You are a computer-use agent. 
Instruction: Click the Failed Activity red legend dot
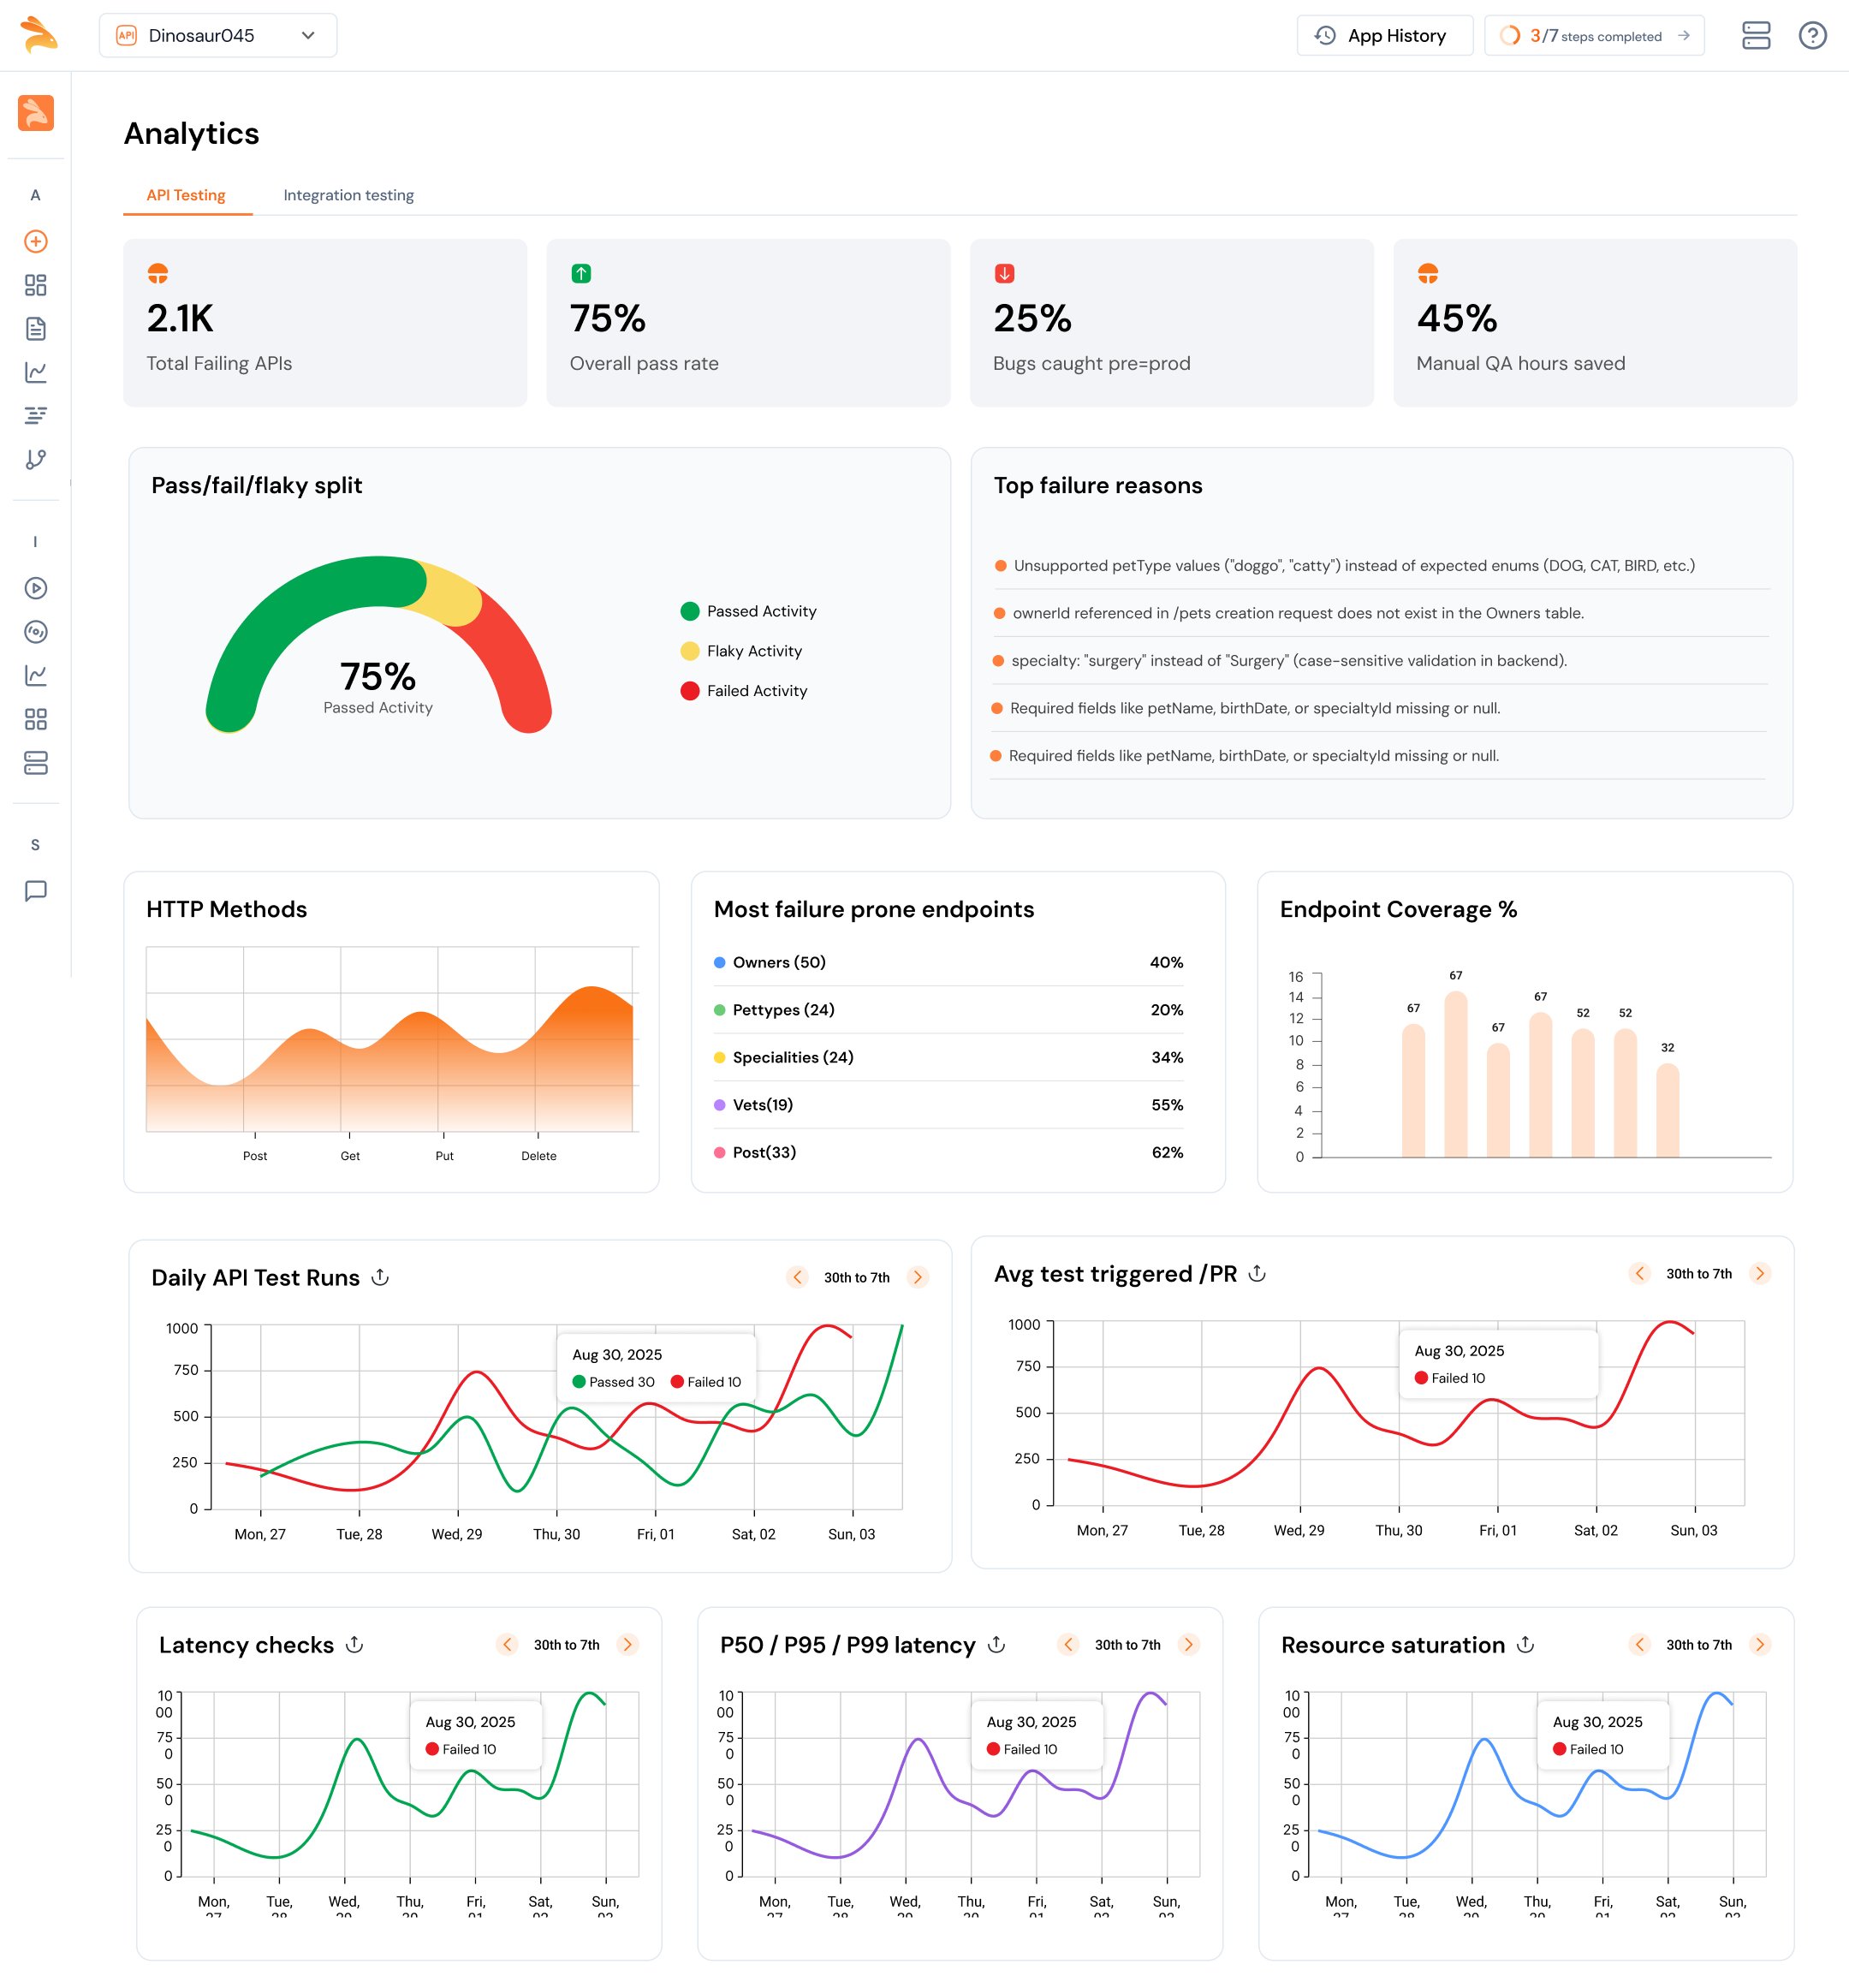pos(690,691)
